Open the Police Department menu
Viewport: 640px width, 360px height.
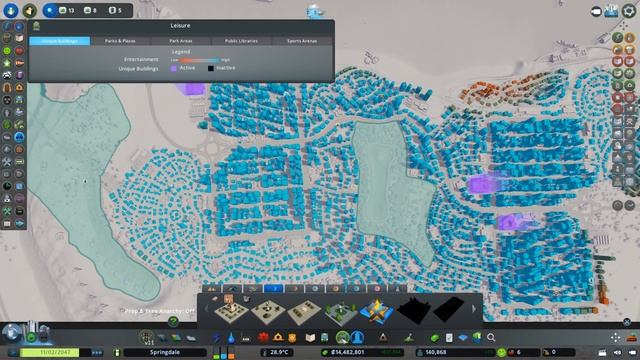coord(292,338)
